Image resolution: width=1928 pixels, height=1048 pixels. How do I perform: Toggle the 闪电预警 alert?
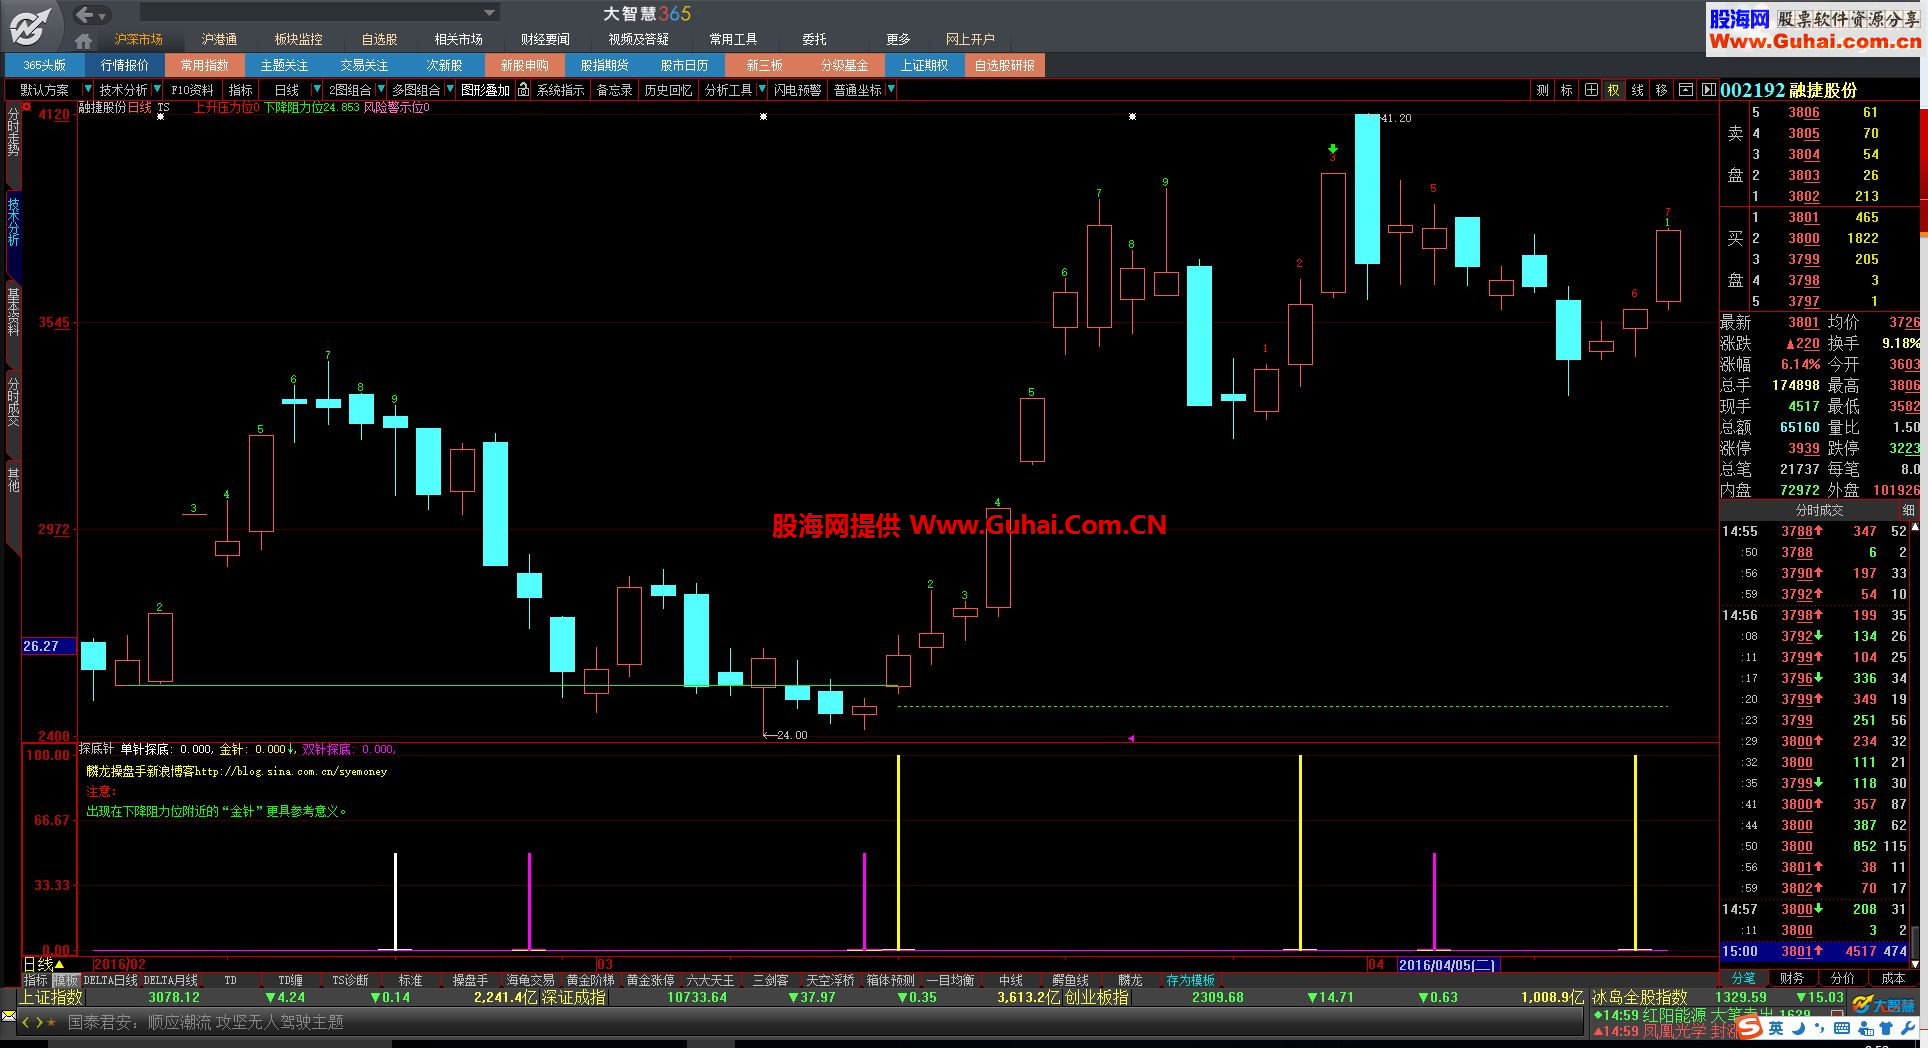coord(797,90)
